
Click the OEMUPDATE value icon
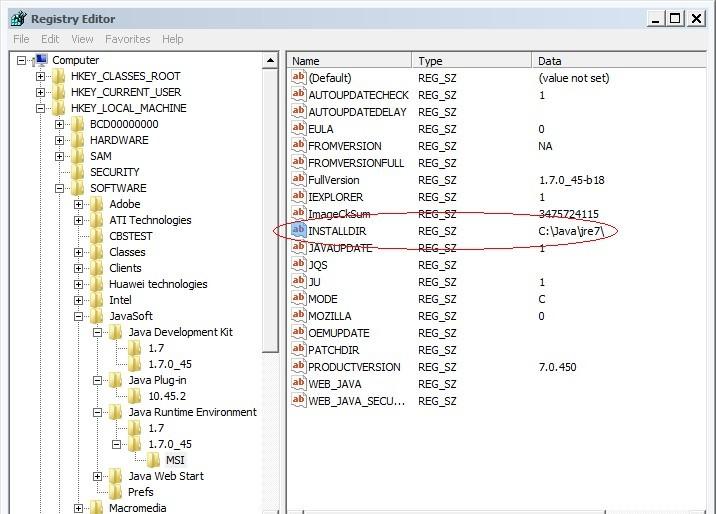point(298,332)
